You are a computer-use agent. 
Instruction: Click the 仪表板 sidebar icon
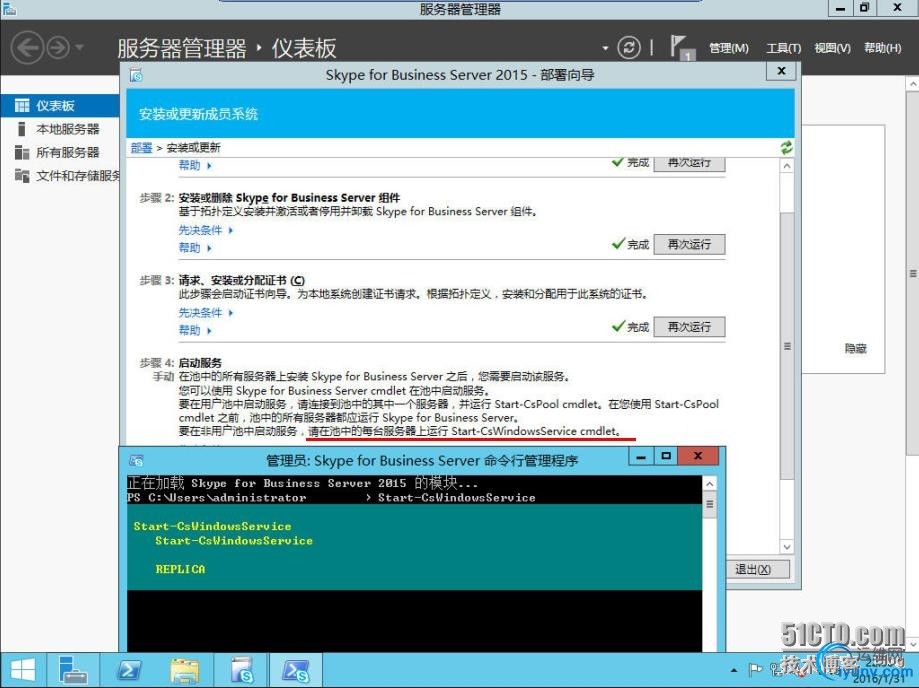[x=22, y=105]
